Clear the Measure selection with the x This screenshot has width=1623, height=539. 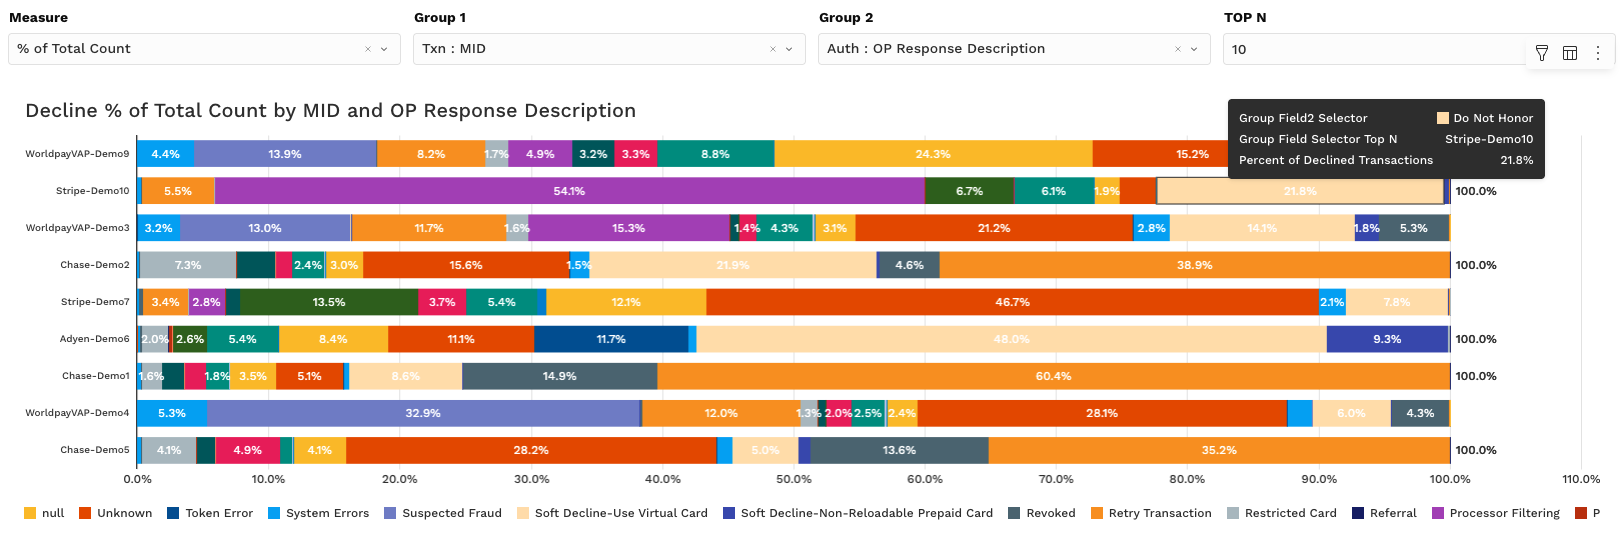coord(368,49)
